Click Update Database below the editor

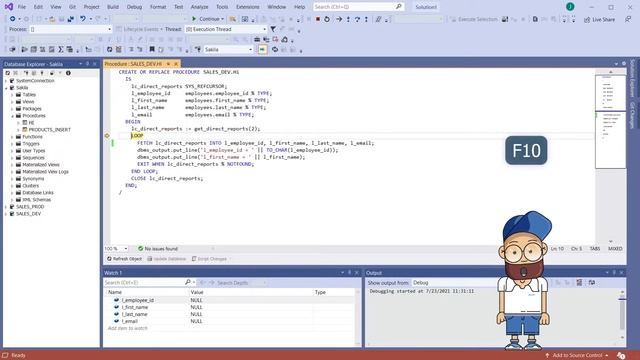click(167, 259)
